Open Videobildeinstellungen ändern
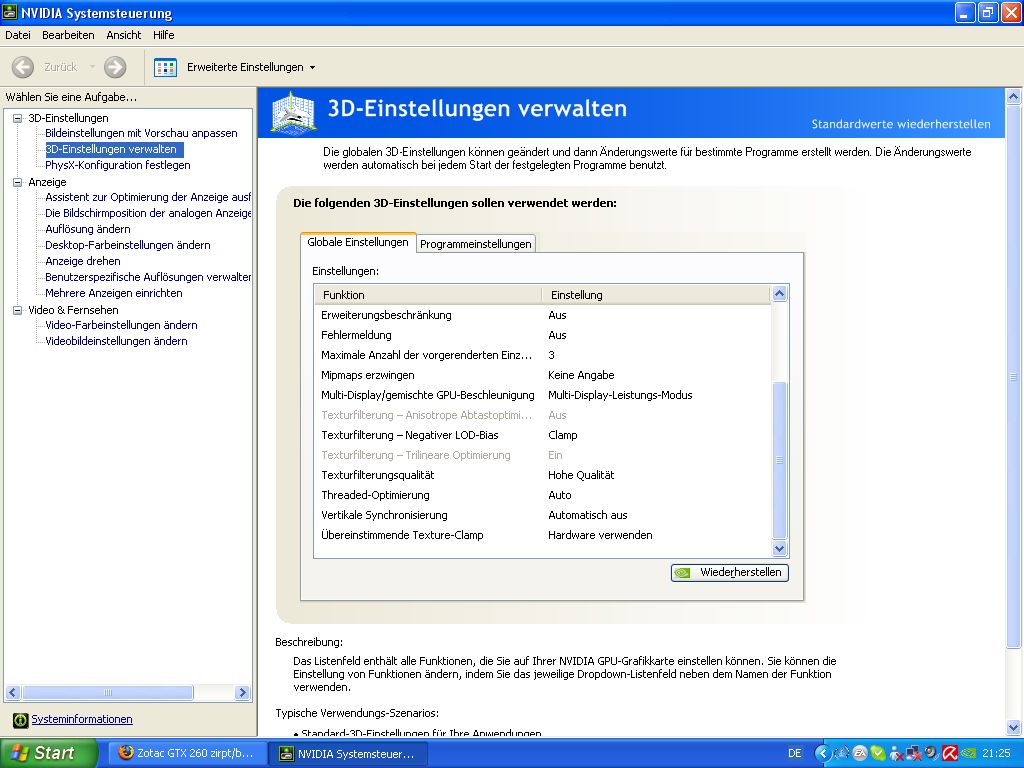The image size is (1024, 768). click(116, 342)
